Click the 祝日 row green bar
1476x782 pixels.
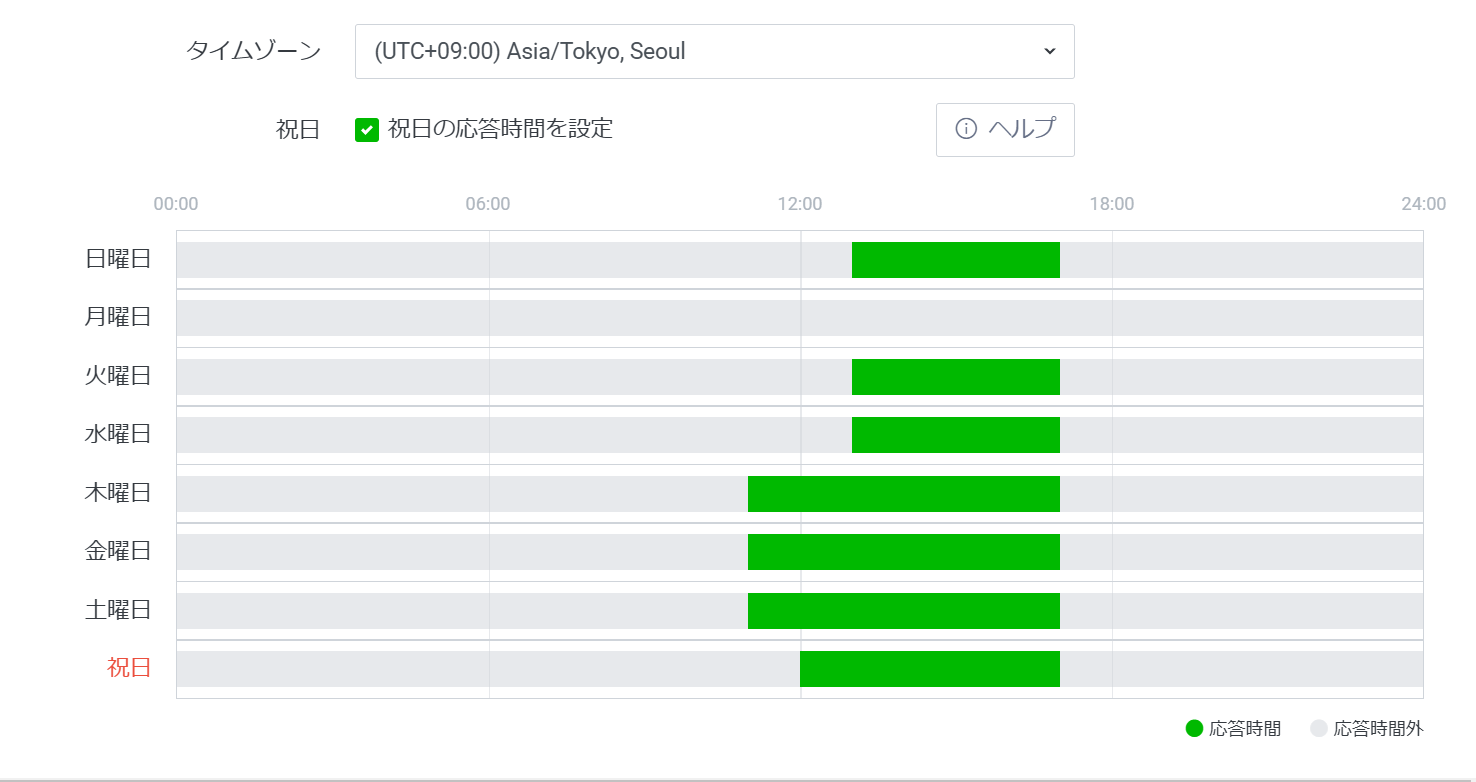pos(929,669)
